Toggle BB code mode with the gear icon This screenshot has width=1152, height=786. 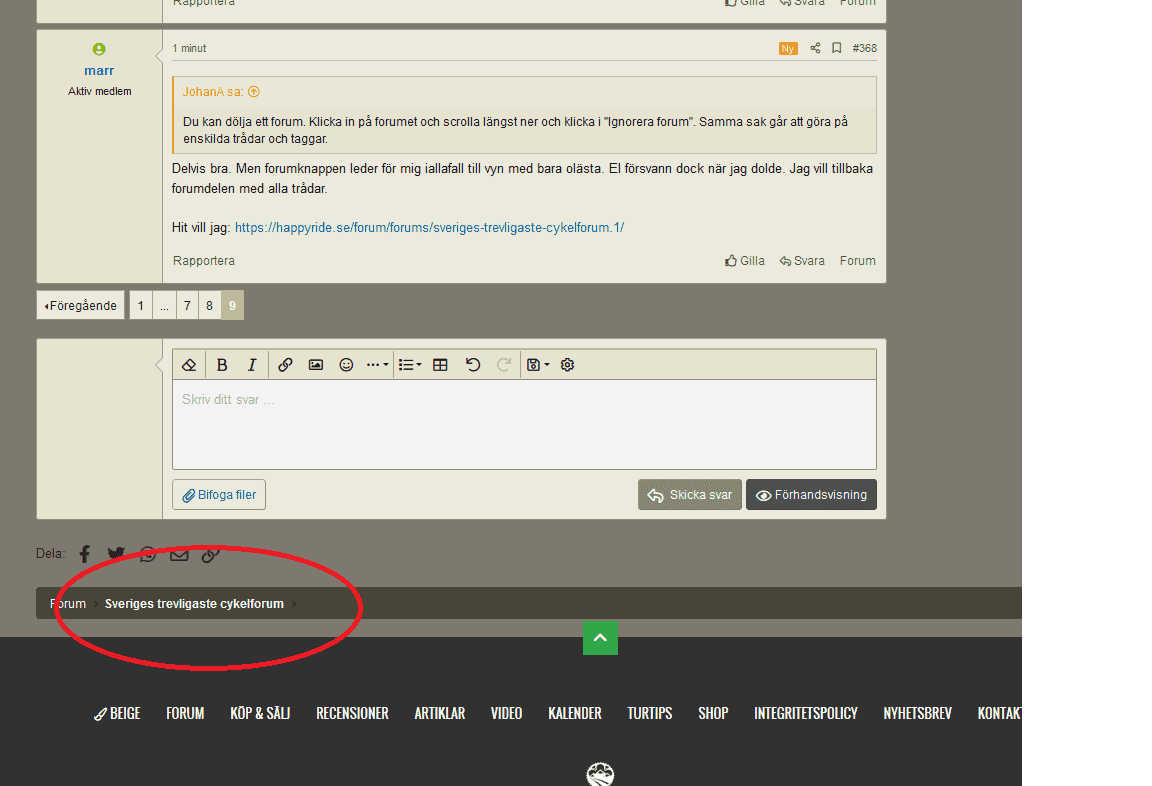point(567,365)
